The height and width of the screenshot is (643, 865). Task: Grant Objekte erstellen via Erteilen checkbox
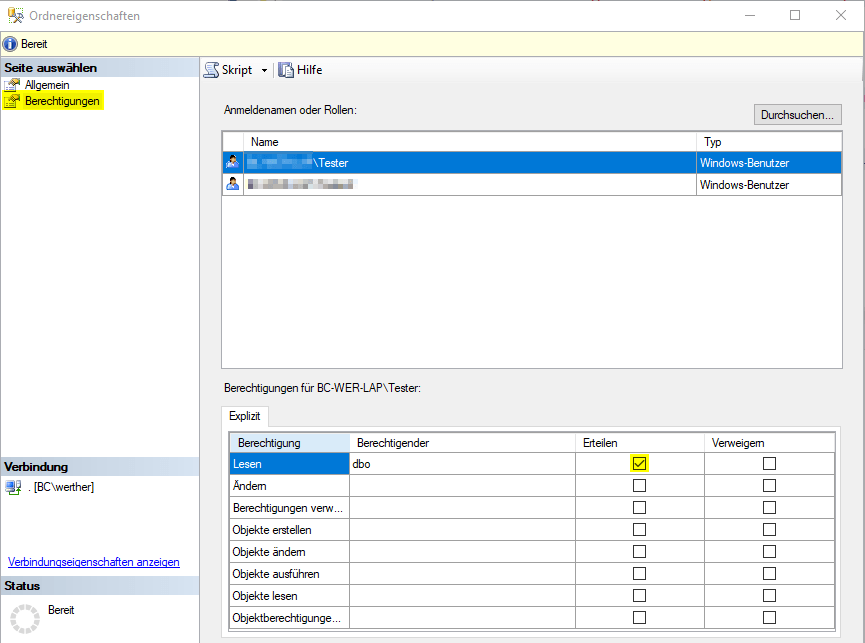[x=639, y=530]
